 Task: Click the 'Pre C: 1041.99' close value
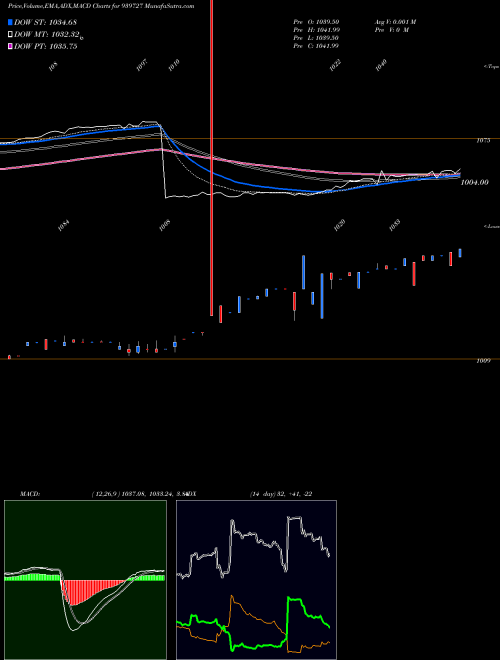[x=316, y=46]
